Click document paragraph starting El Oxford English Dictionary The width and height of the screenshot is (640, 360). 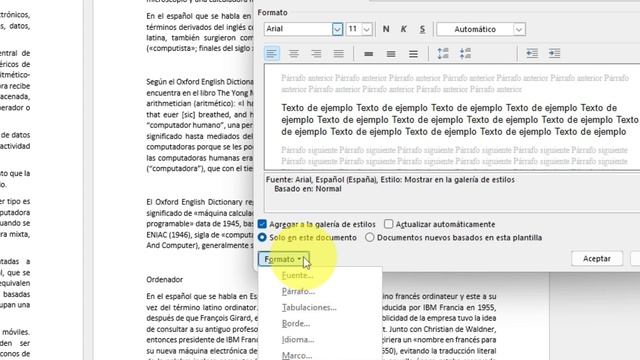click(200, 224)
